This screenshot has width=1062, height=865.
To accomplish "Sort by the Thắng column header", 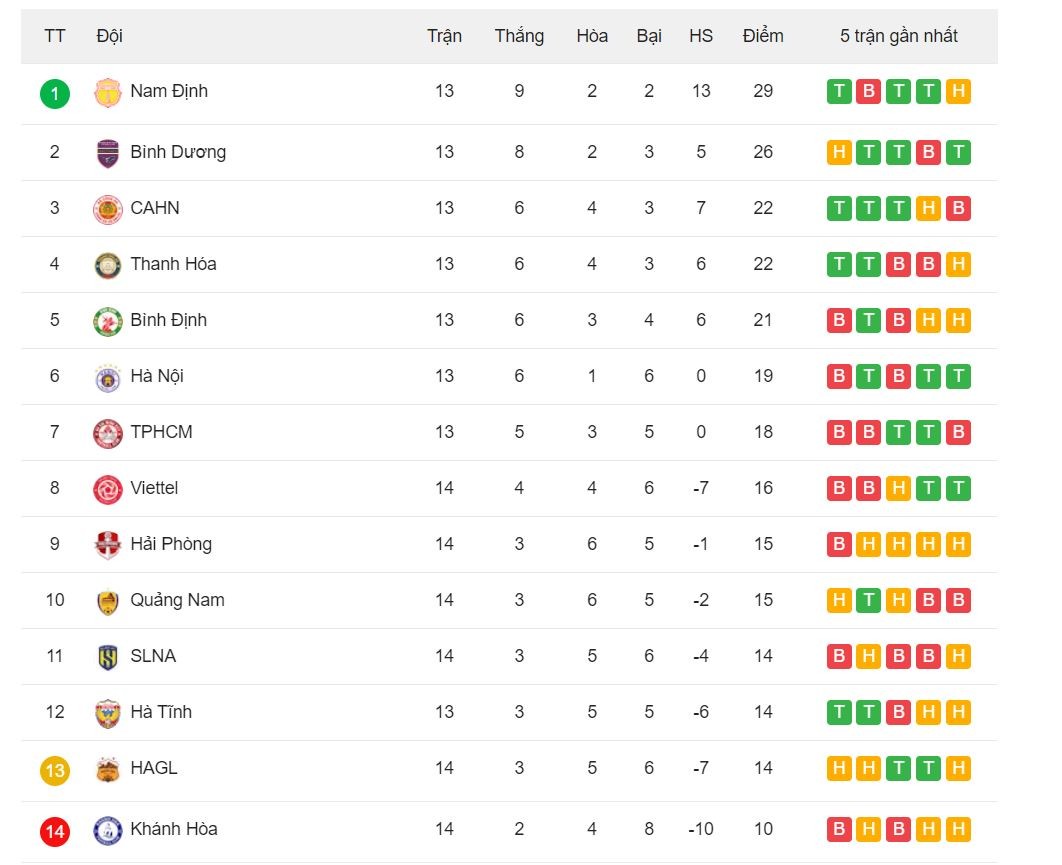I will pos(519,36).
